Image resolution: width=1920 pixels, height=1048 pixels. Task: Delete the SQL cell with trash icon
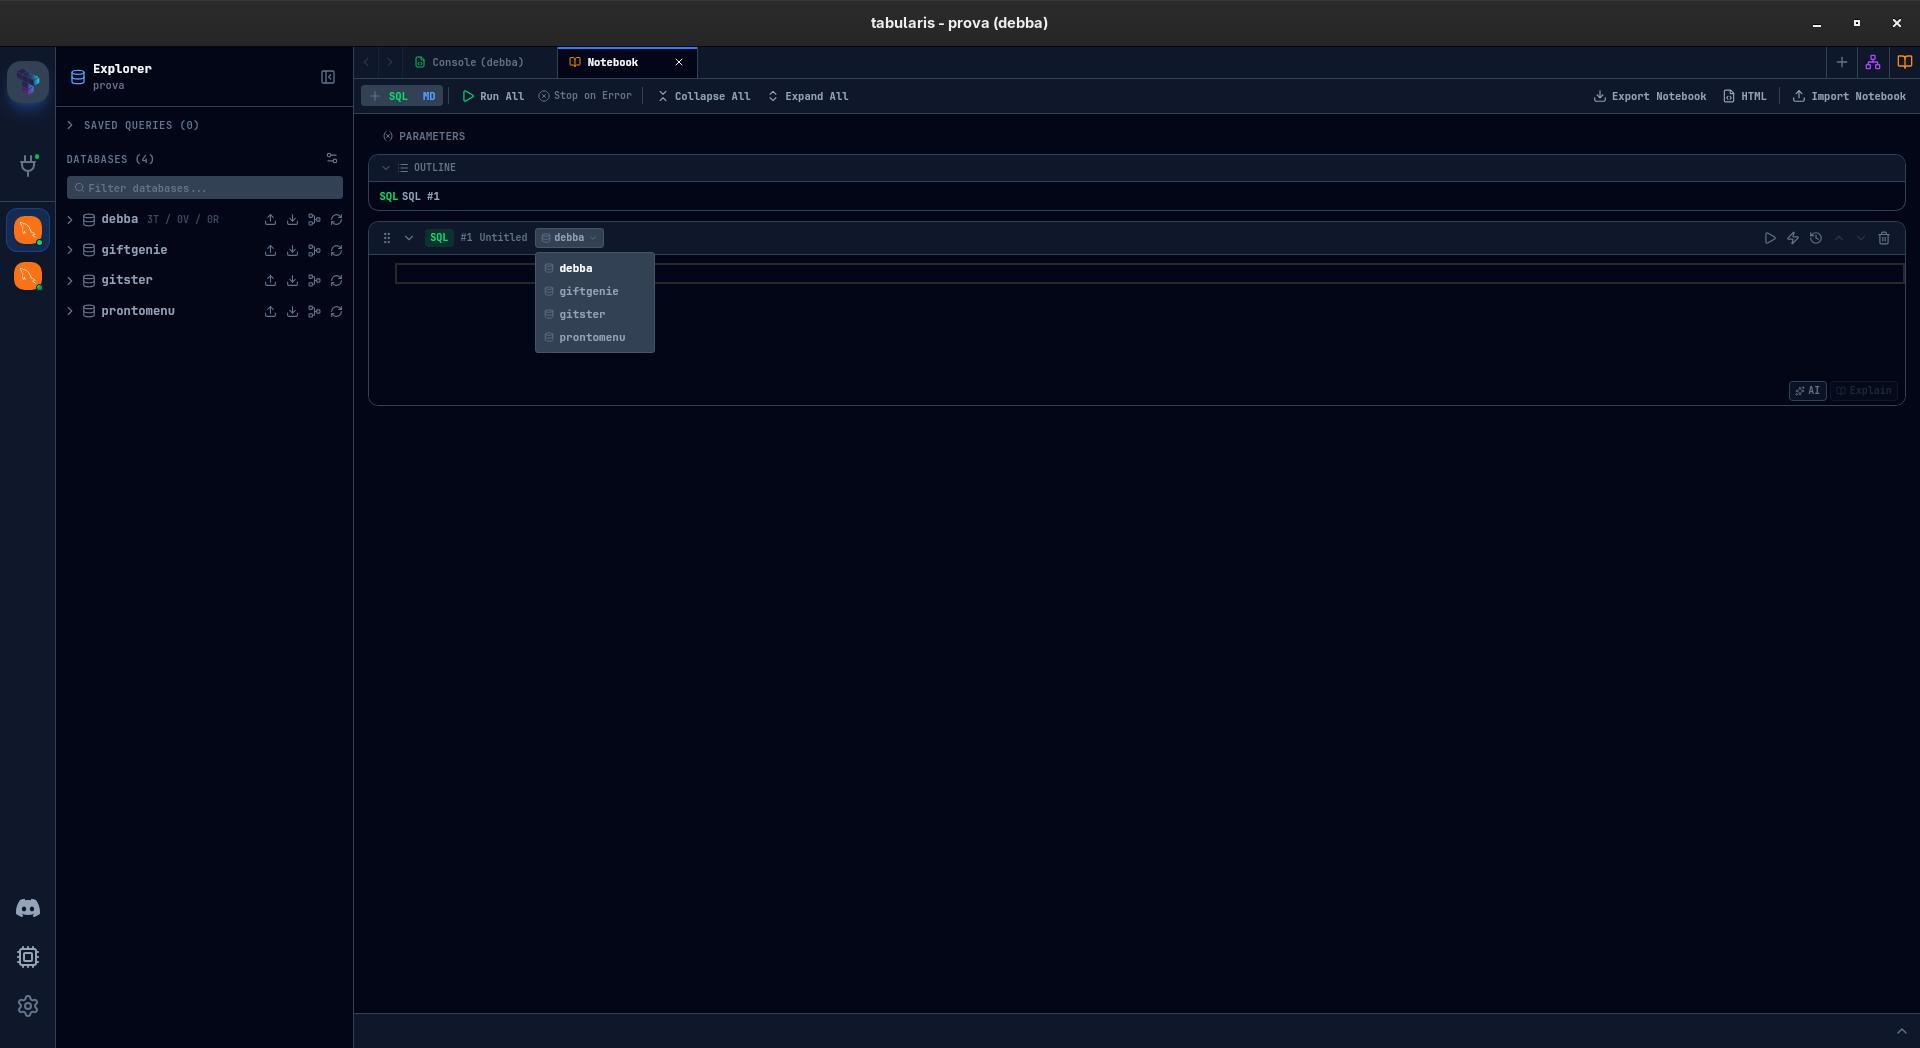pyautogui.click(x=1884, y=238)
